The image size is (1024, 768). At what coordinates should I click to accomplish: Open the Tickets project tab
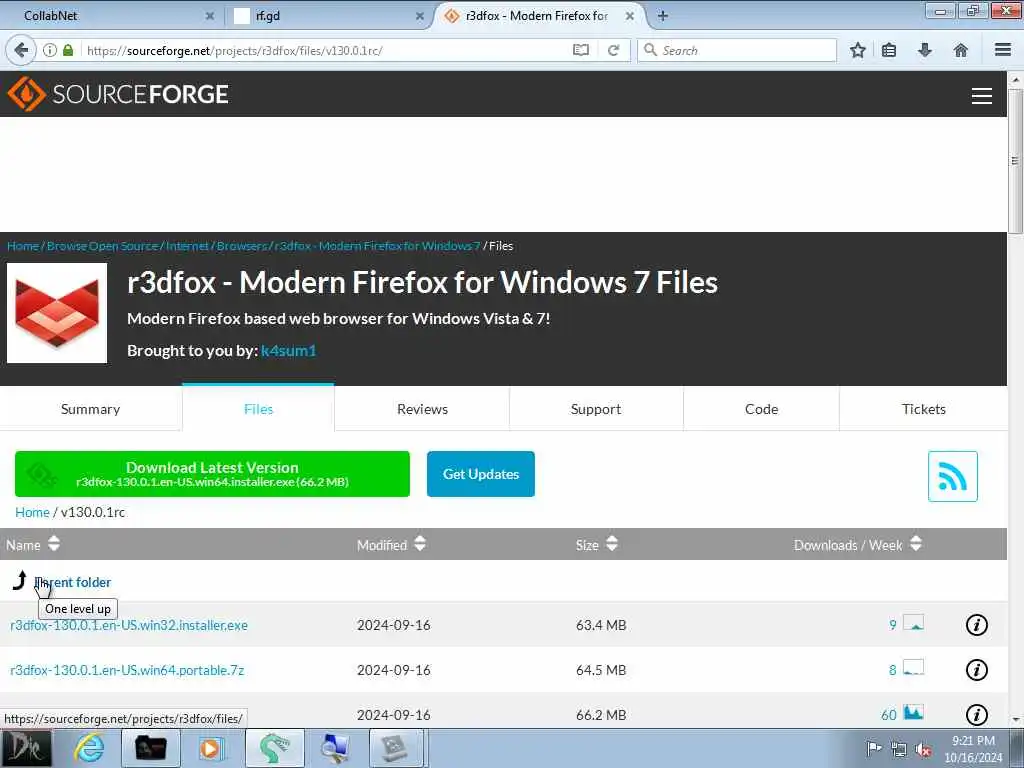coord(923,409)
